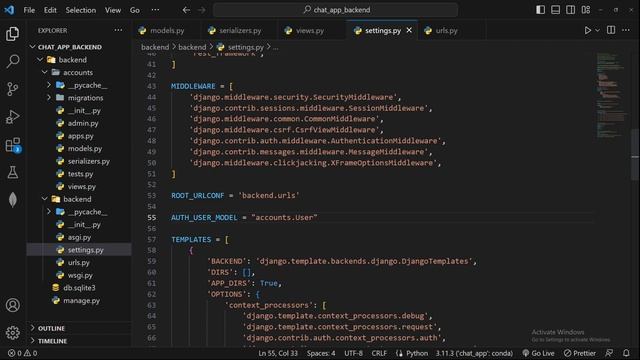Open asgi.py in the explorer

coord(79,237)
